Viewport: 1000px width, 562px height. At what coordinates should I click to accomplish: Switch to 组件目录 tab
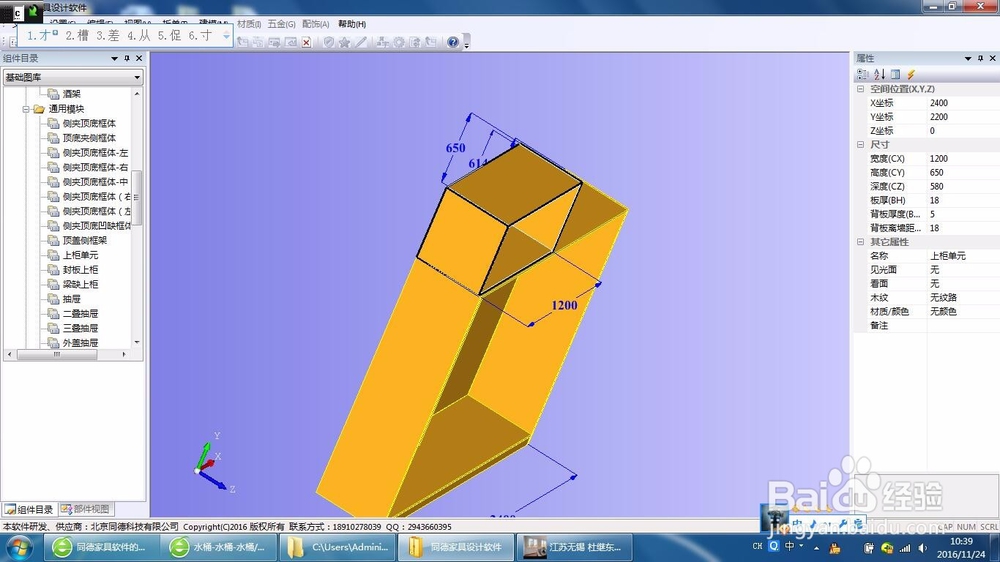pos(29,509)
